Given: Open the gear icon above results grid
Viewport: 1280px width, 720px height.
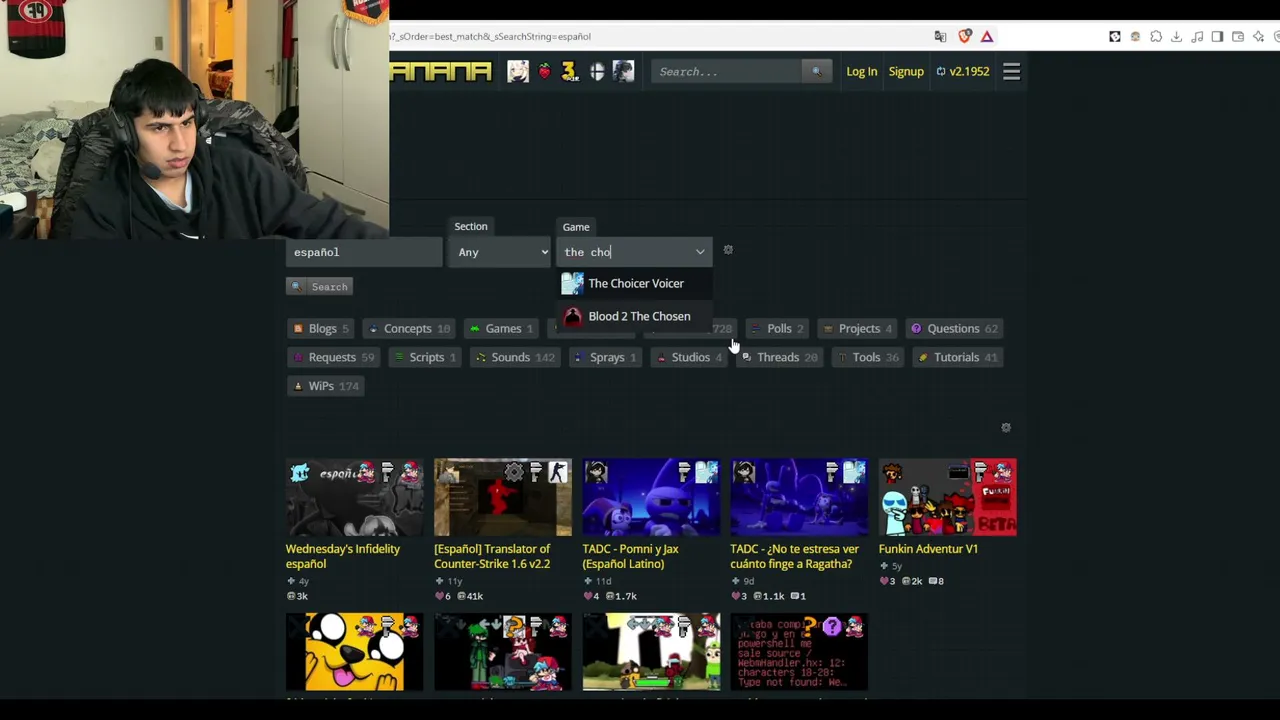Looking at the screenshot, I should point(1006,428).
